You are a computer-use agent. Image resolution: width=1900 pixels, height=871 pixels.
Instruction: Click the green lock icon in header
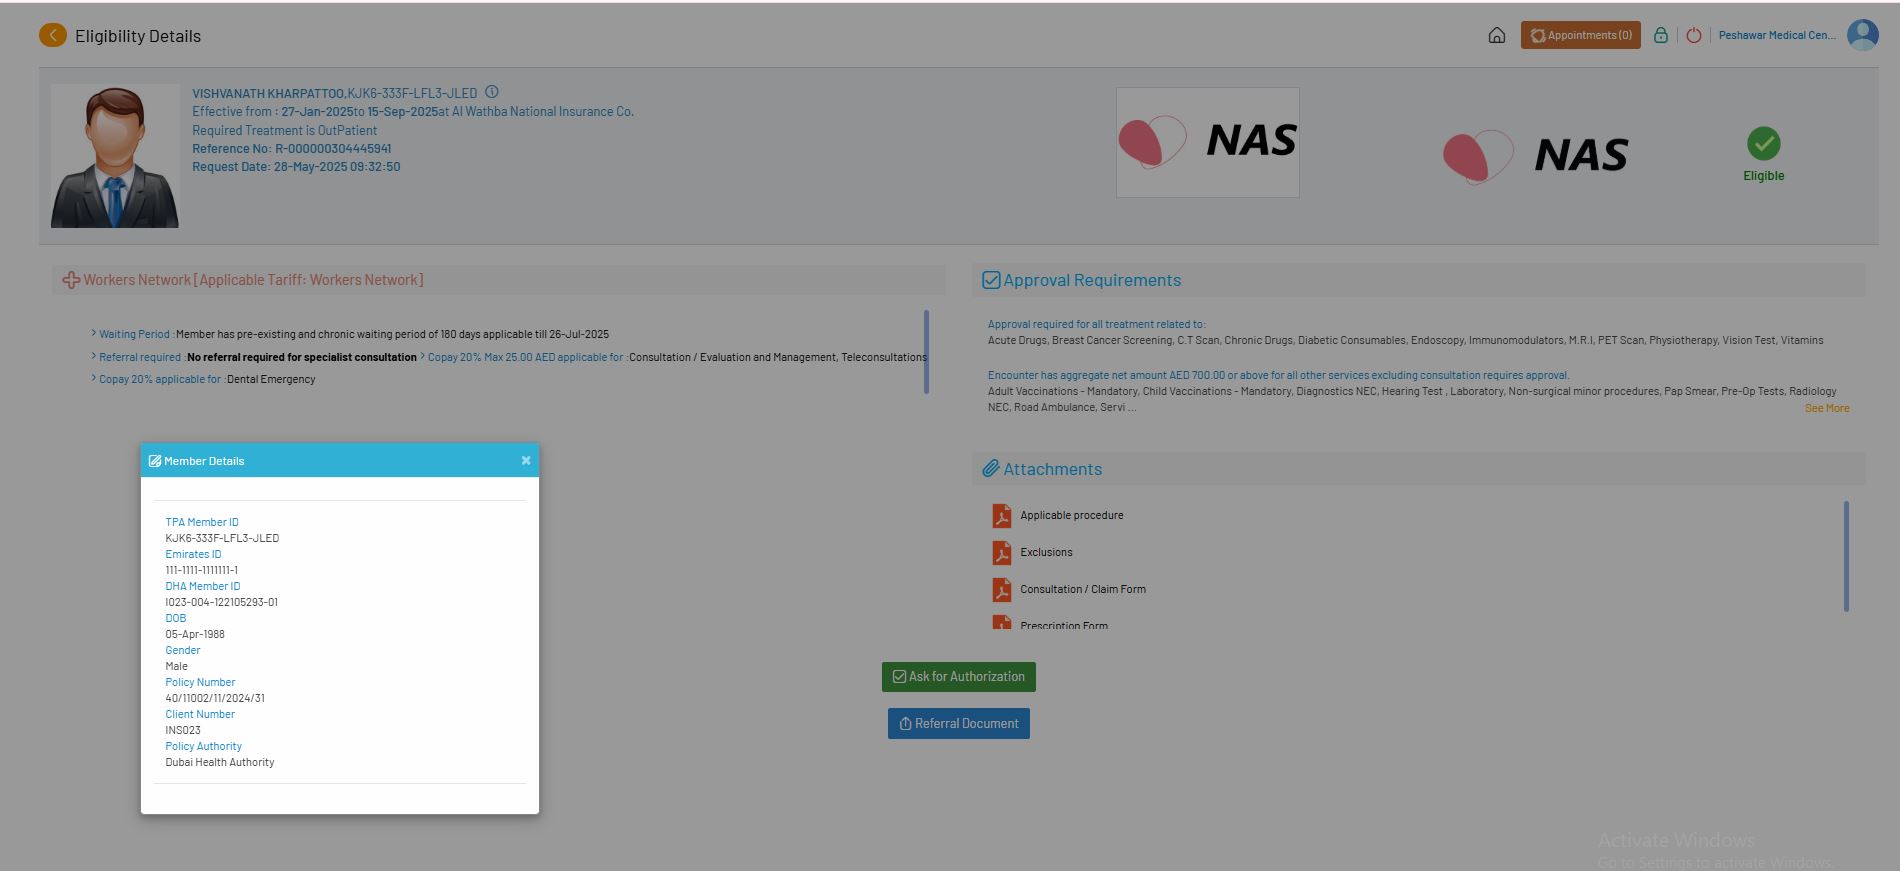[x=1660, y=35]
